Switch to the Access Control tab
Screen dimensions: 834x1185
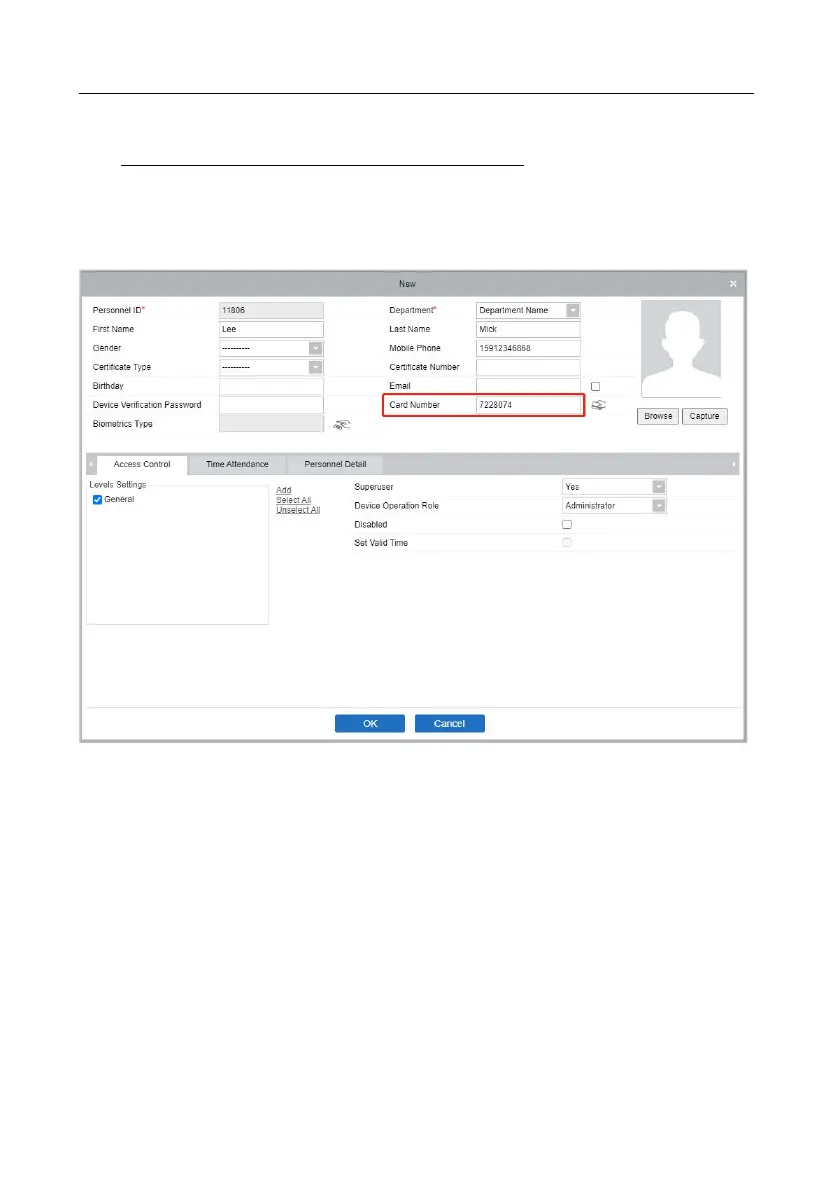(142, 464)
